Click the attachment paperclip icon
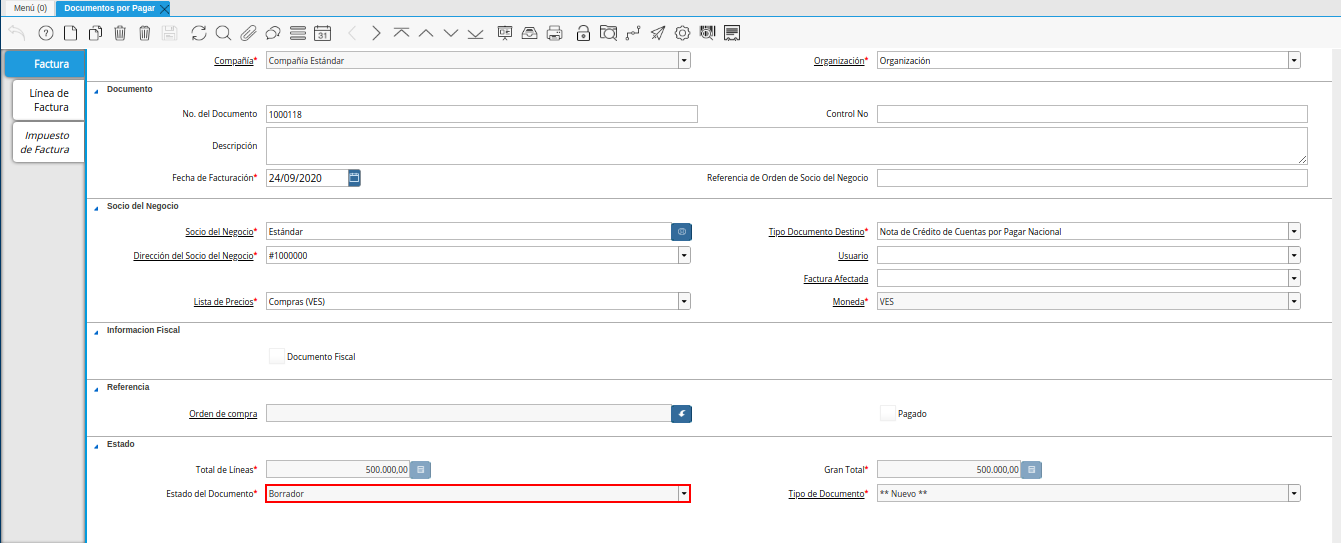 (248, 33)
